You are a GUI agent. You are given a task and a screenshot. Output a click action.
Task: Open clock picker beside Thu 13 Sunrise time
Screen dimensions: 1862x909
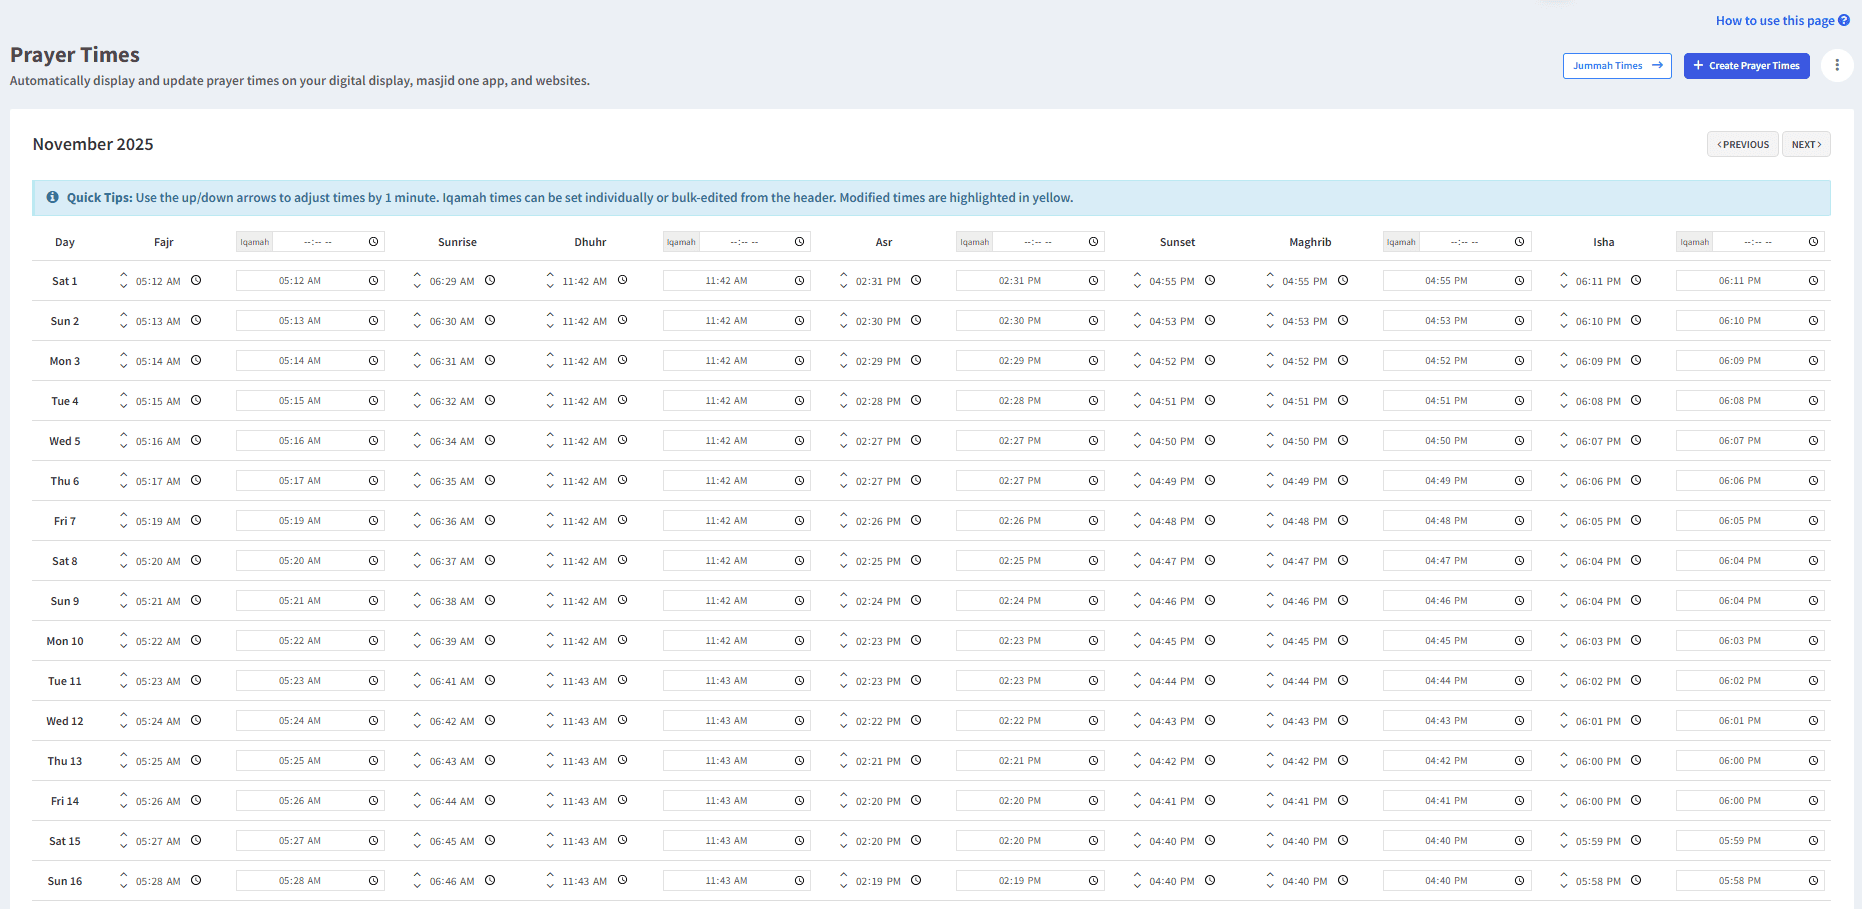pyautogui.click(x=490, y=760)
